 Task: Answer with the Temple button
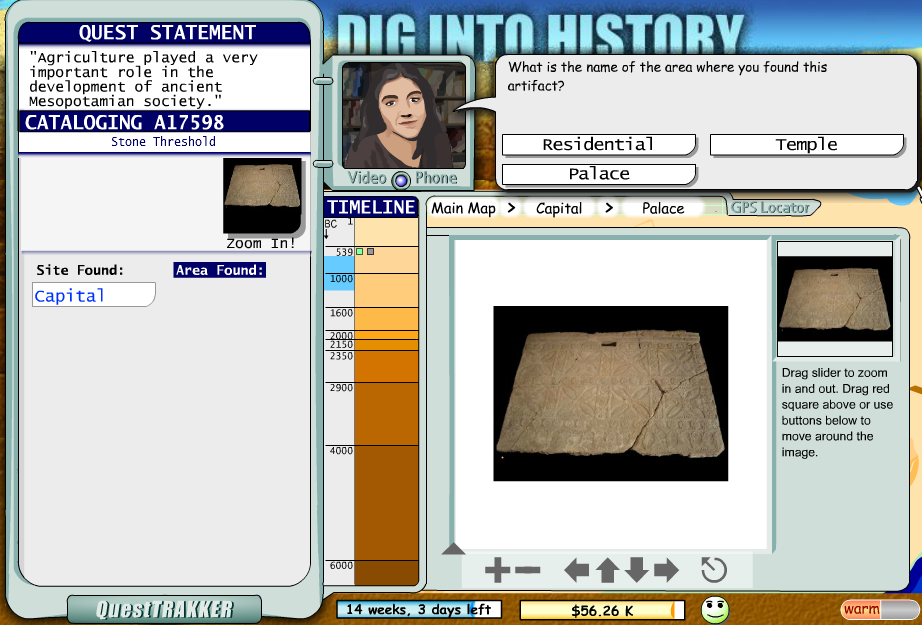tap(806, 144)
